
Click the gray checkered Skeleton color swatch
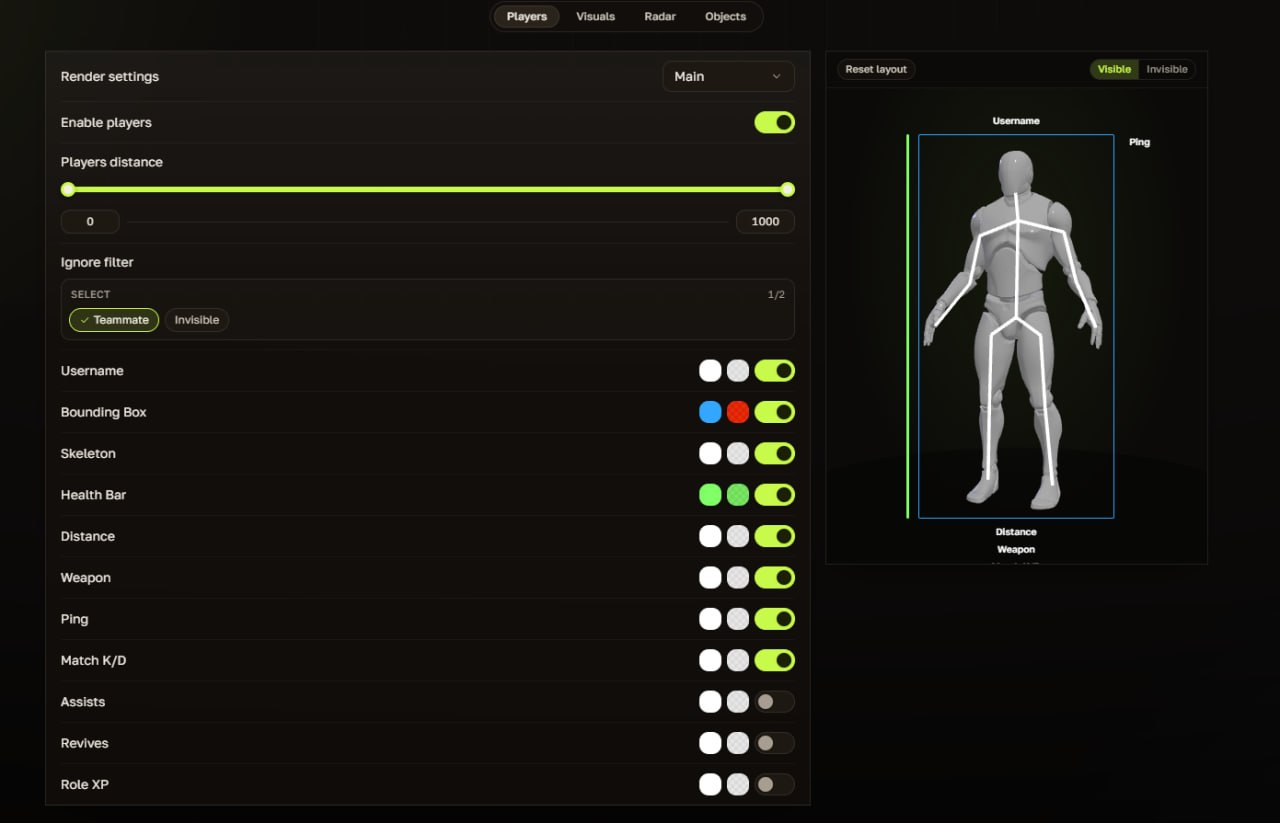click(738, 454)
